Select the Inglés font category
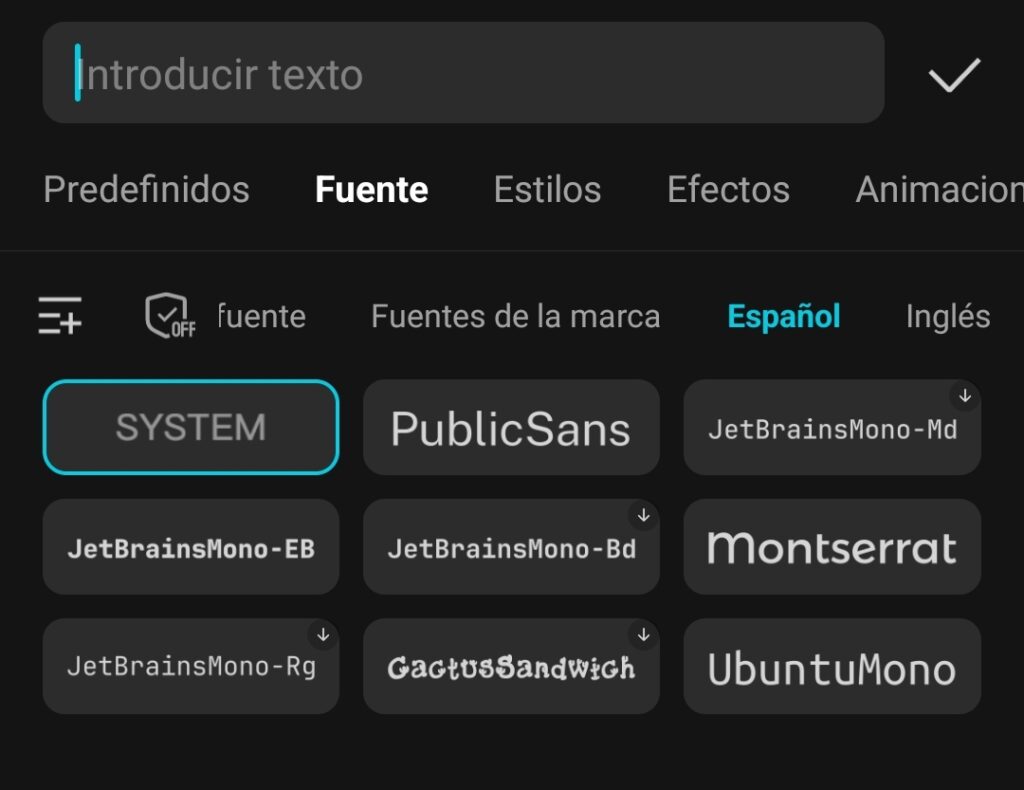 (947, 317)
